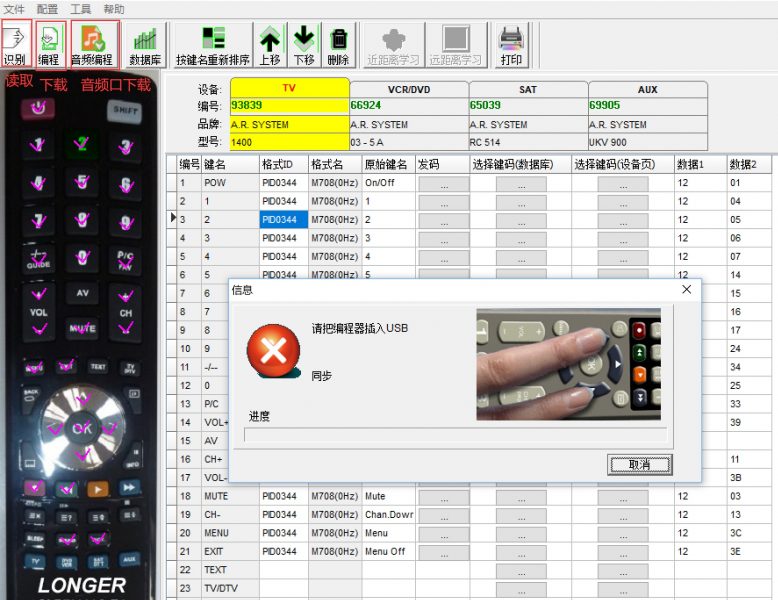Open the 数据库 database icon
The width and height of the screenshot is (778, 600).
tap(146, 44)
